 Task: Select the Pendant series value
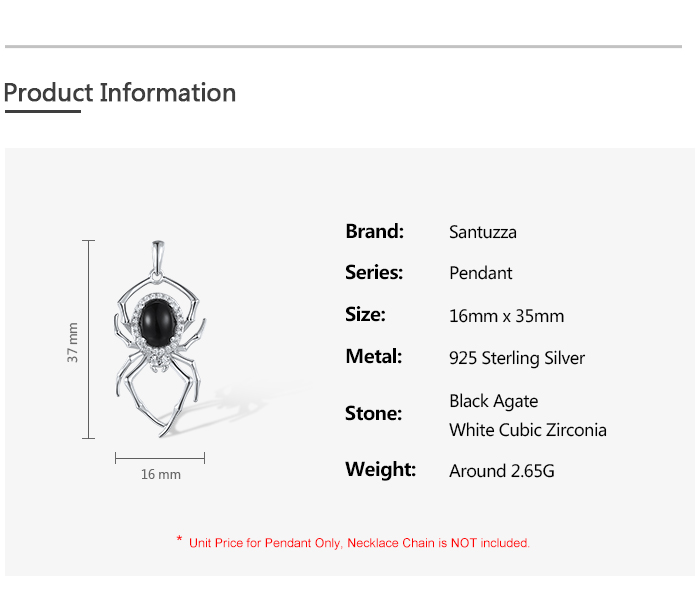click(481, 273)
